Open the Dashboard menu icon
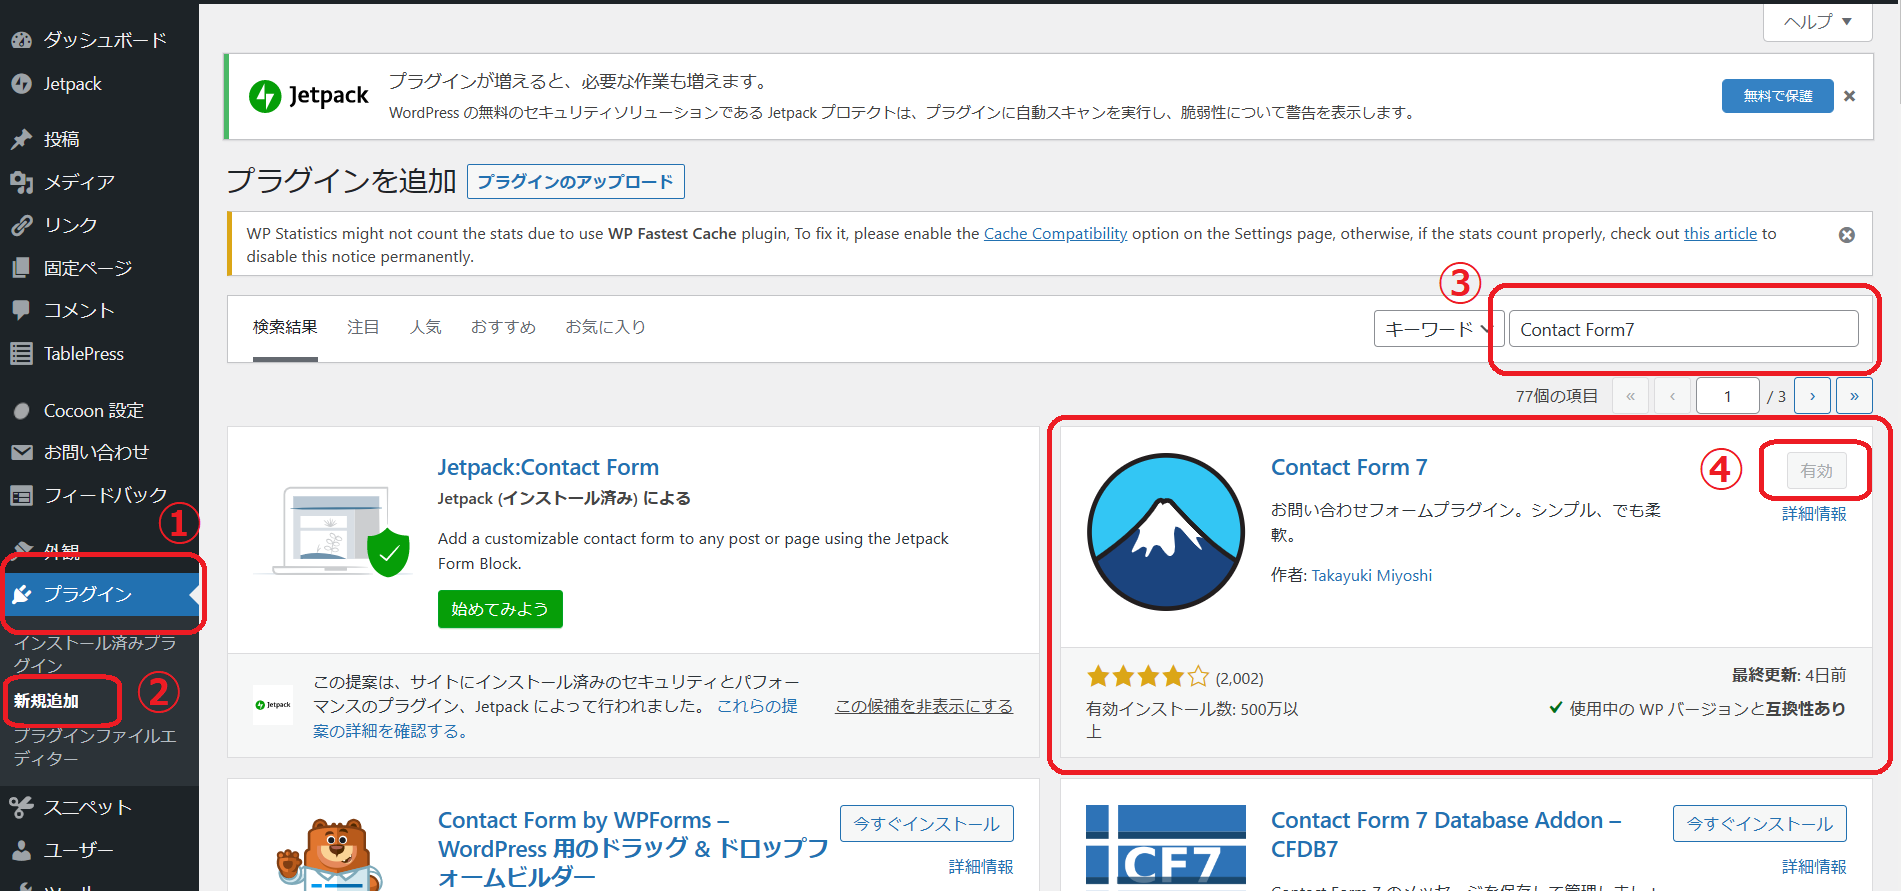Screen dimensions: 1901x891 pos(21,40)
